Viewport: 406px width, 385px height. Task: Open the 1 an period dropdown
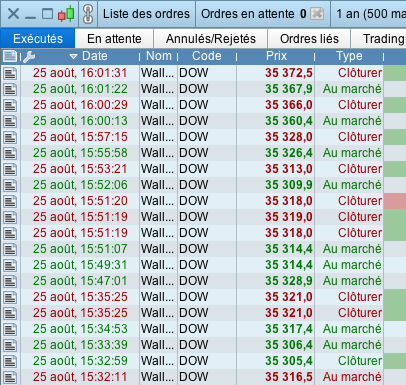[x=368, y=14]
